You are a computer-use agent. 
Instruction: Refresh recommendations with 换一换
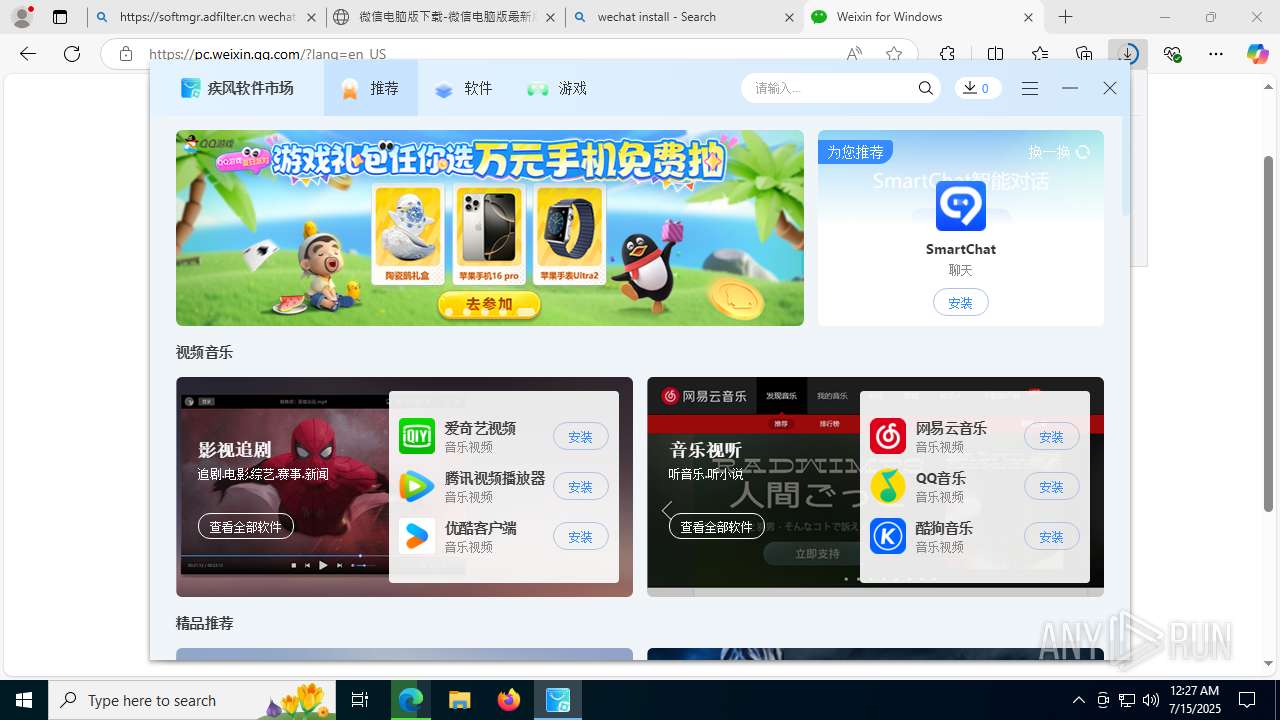pos(1059,152)
